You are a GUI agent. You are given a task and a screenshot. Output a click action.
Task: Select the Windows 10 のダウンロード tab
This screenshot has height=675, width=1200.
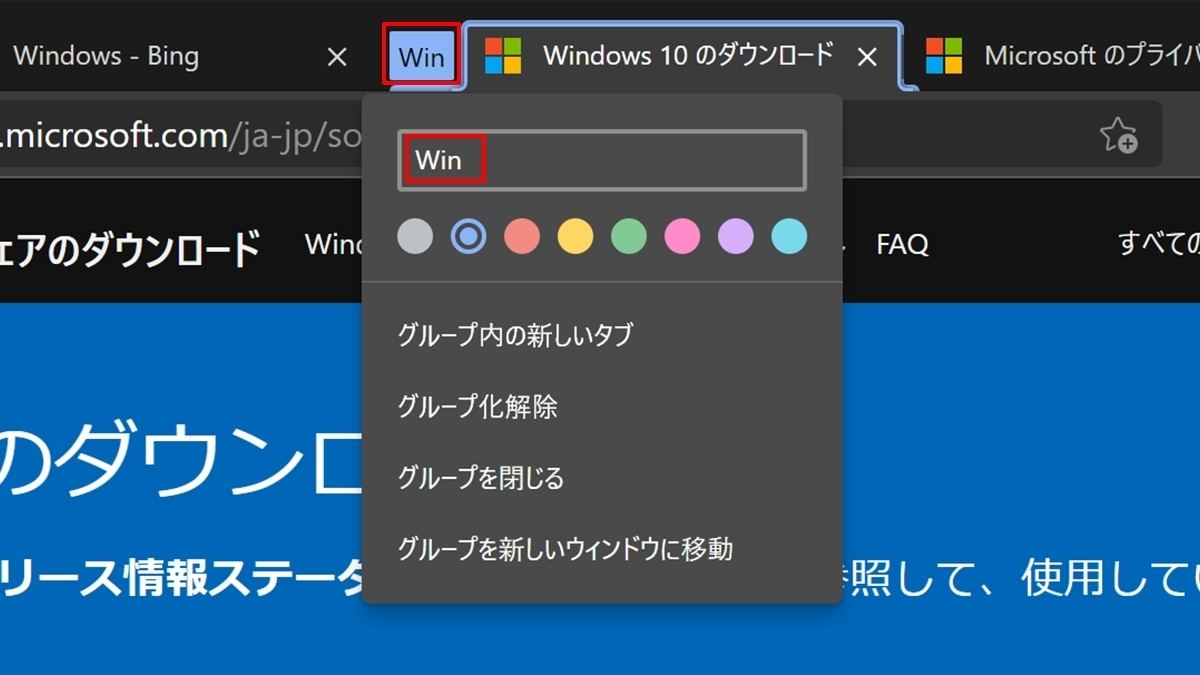pos(686,56)
